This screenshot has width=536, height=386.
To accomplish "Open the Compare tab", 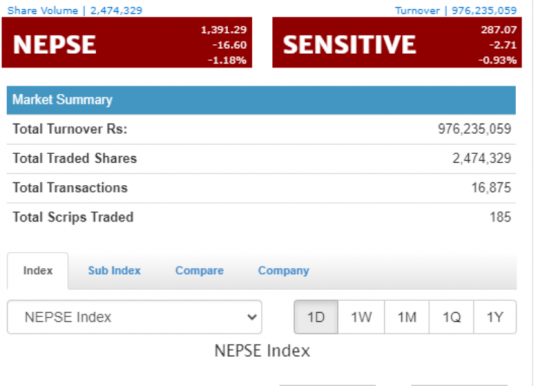I will (200, 271).
